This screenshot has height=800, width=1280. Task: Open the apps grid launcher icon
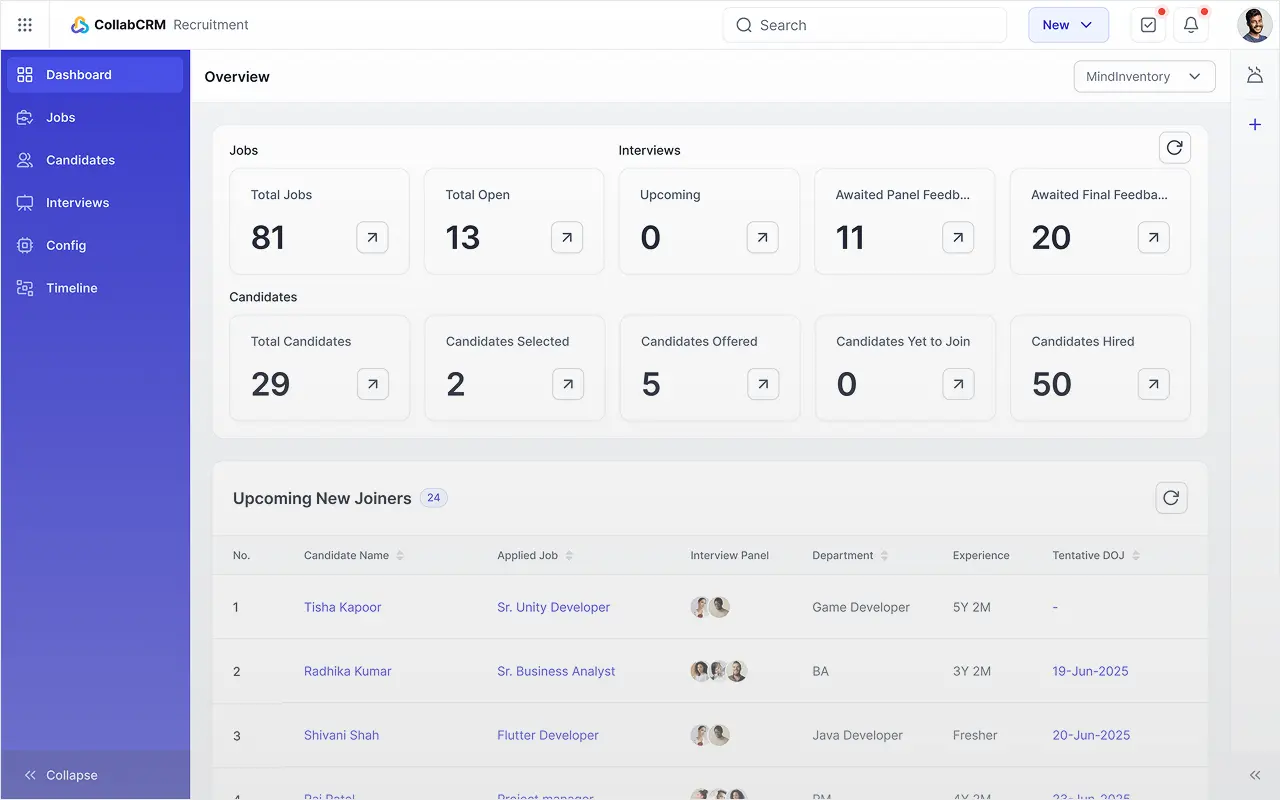point(25,25)
